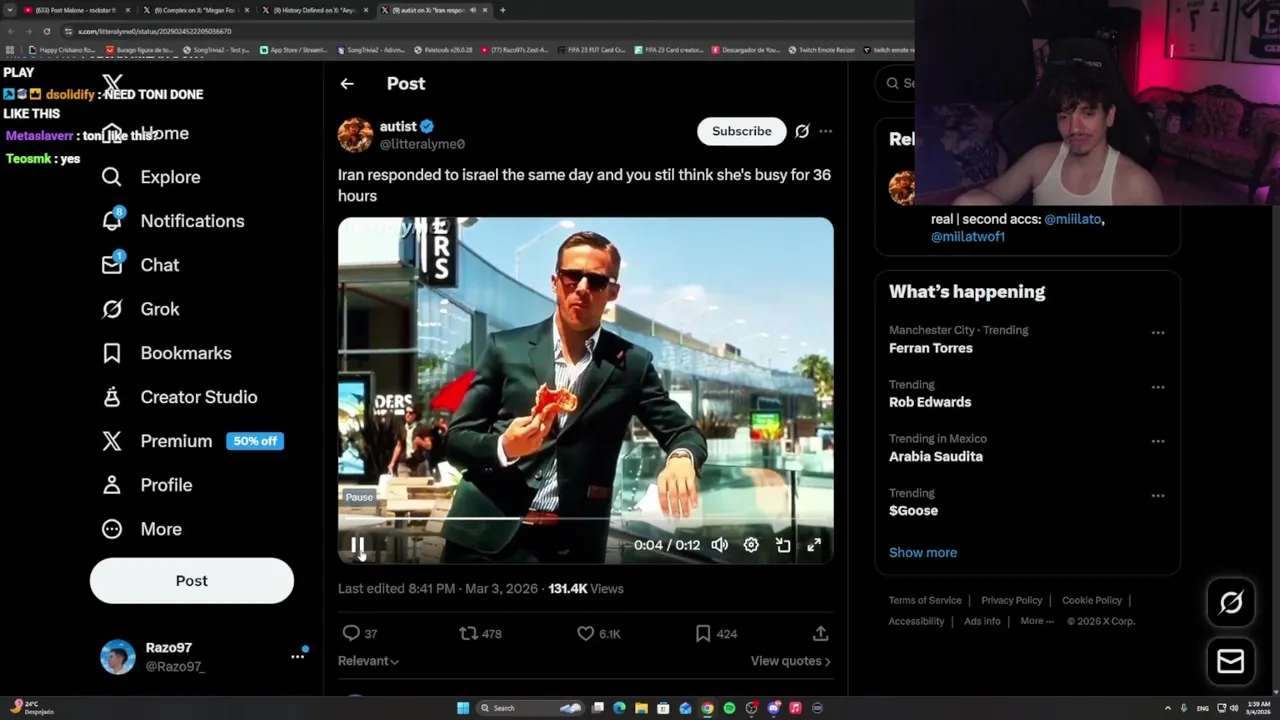Screen dimensions: 1280x720
Task: Open Grok in the sidebar
Action: (x=140, y=309)
